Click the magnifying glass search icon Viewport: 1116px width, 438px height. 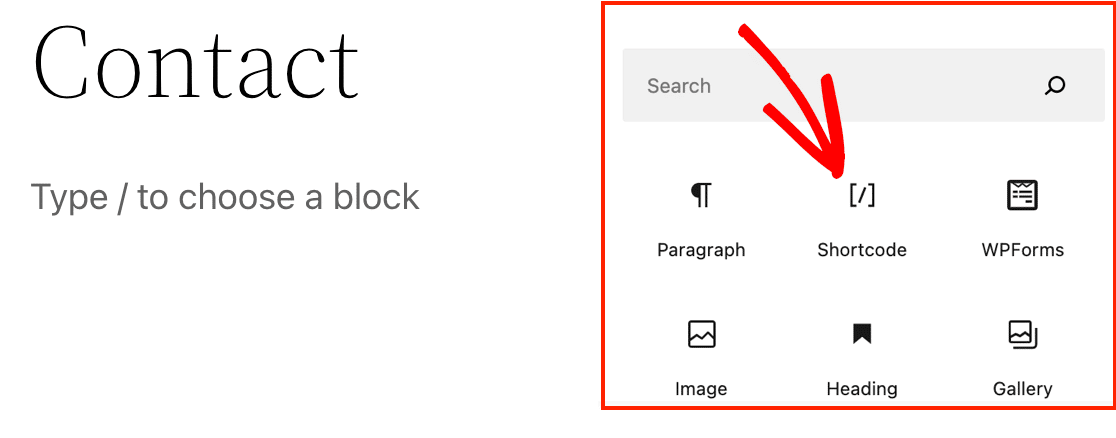[1054, 86]
